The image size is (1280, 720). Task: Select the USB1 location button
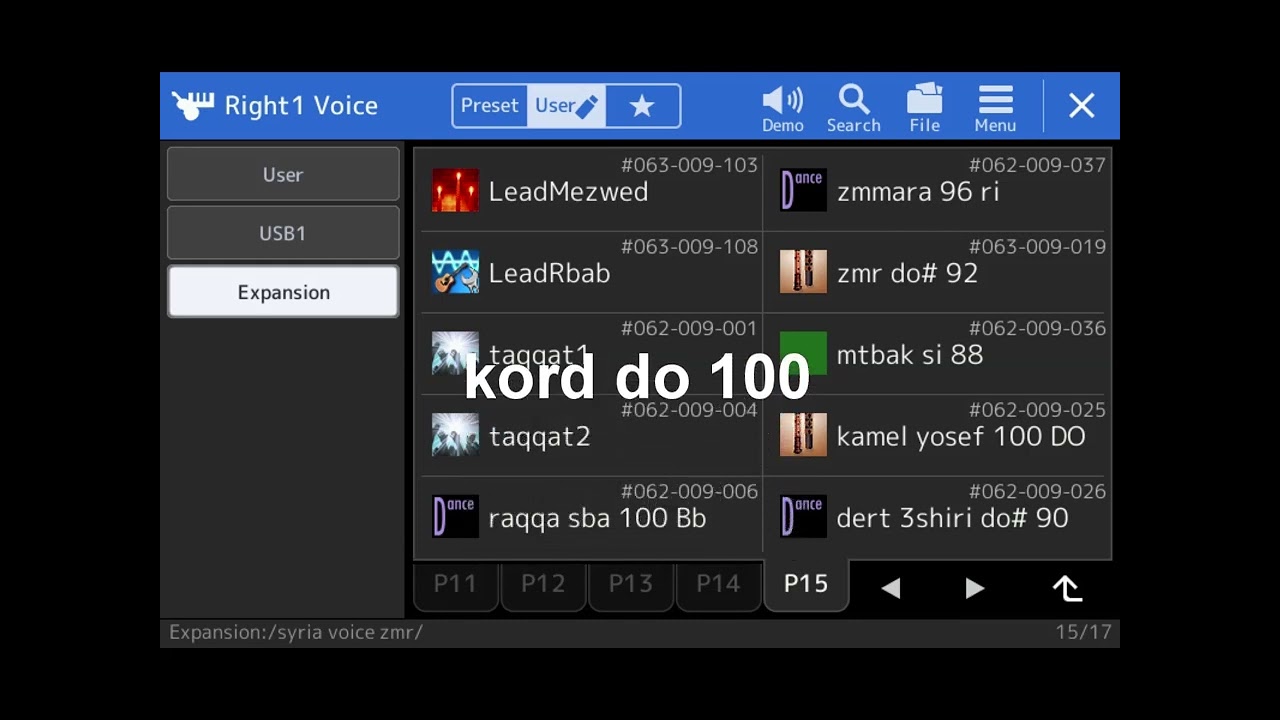283,233
